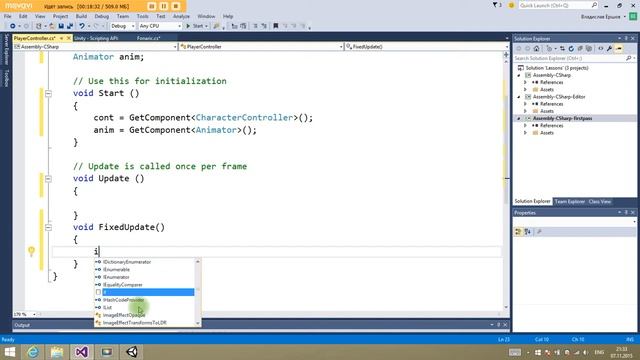Click the notifications flag icon
Image resolution: width=640 pixels, height=360 pixels.
495,5
